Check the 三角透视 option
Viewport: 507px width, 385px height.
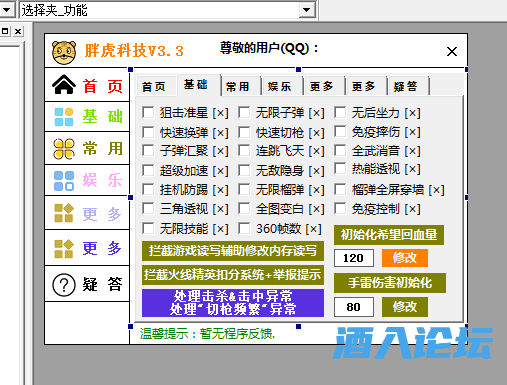148,209
